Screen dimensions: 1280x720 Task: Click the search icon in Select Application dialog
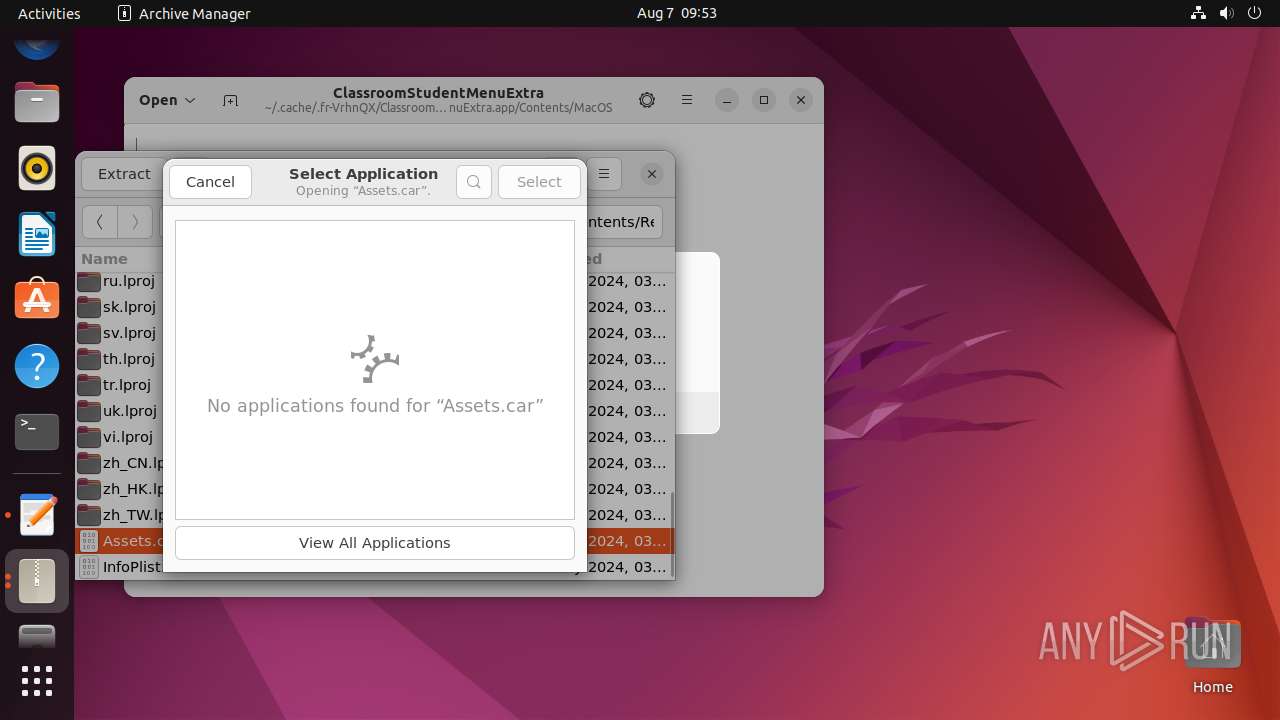tap(474, 182)
